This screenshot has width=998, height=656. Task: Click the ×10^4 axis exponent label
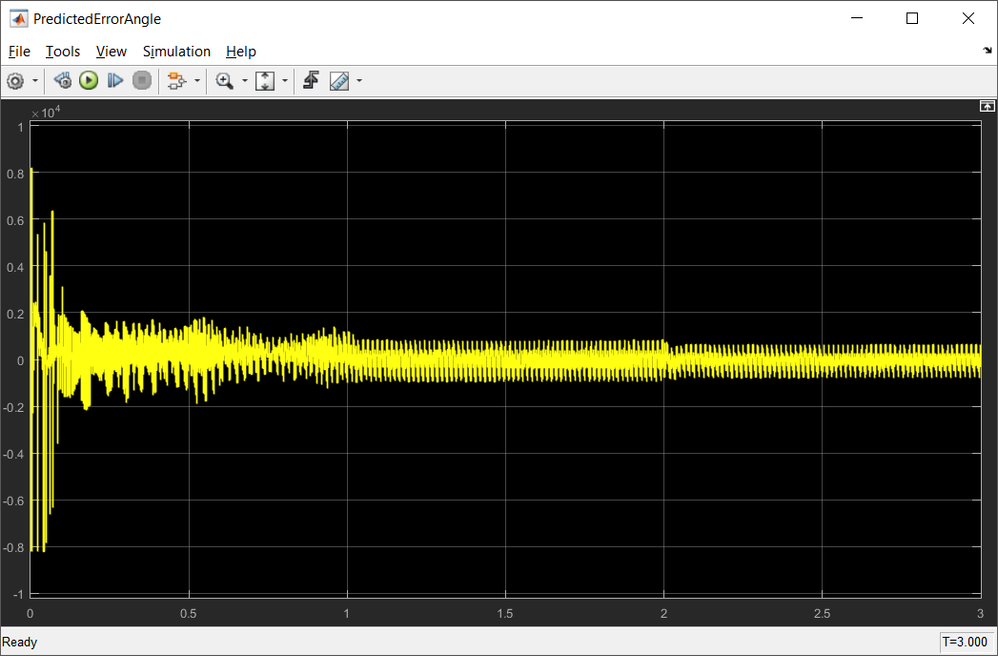point(46,112)
